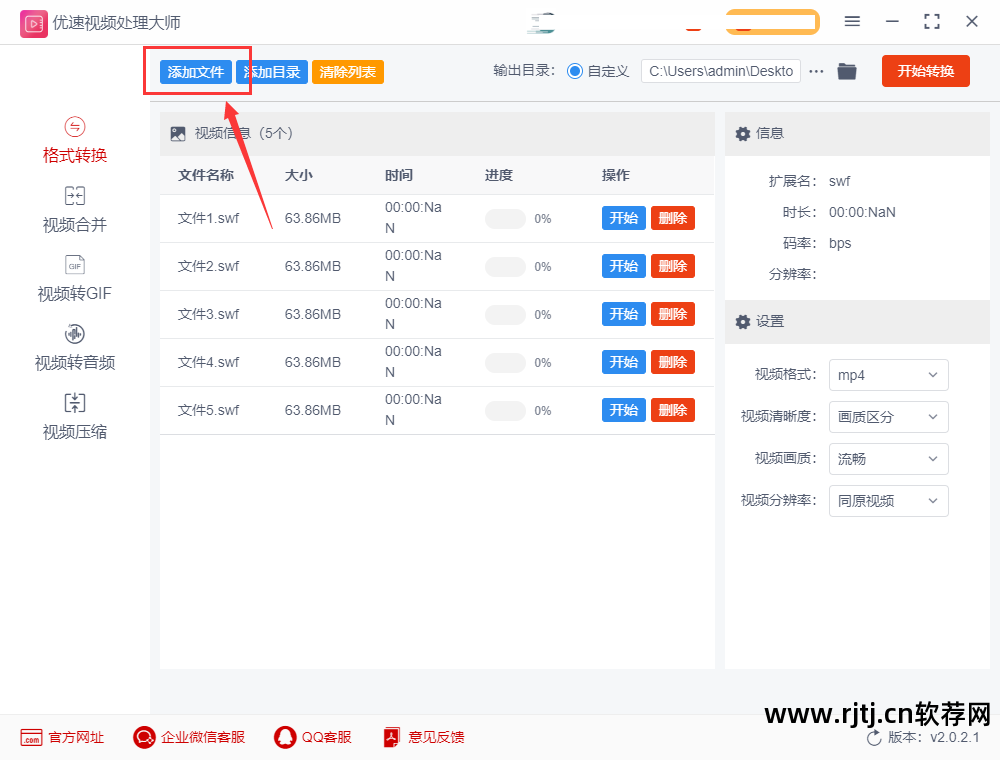Toggle fullscreen with the title bar expand icon

point(932,22)
